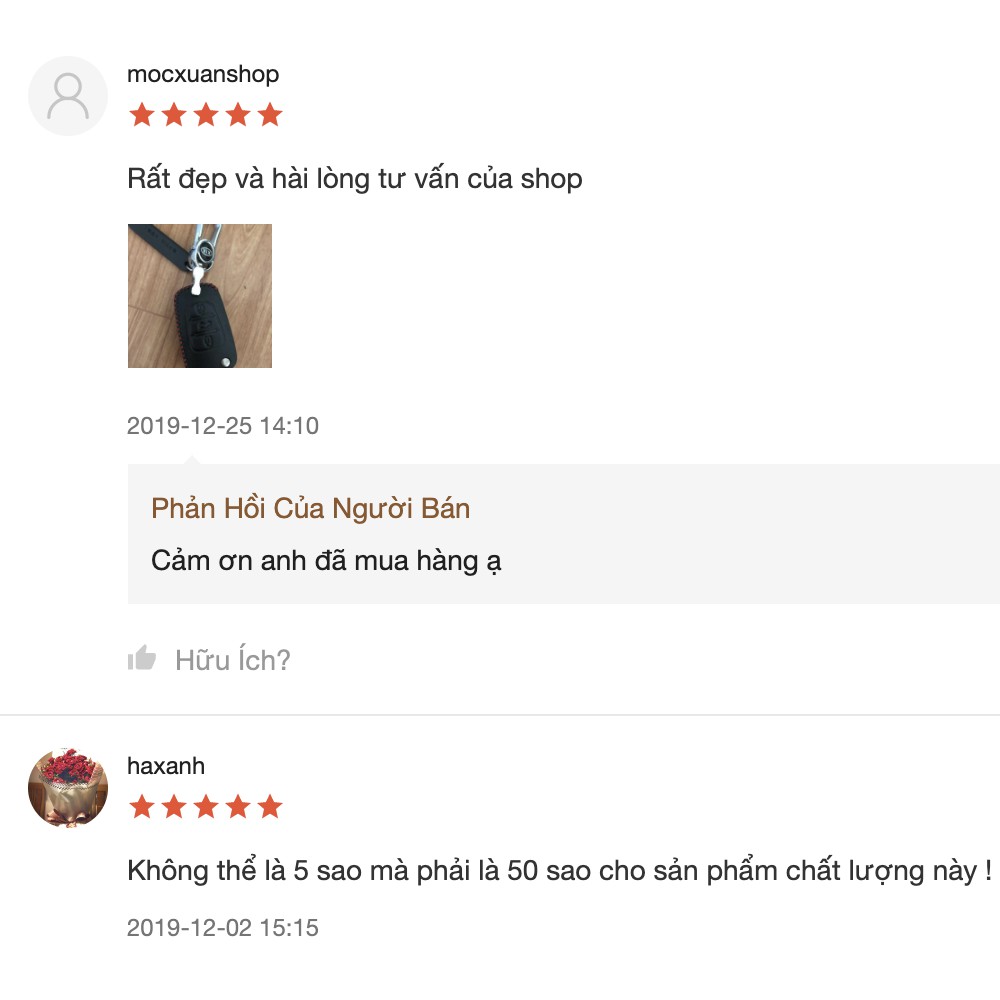The width and height of the screenshot is (1000, 1000).
Task: Click second star of haxanh's rating
Action: pyautogui.click(x=173, y=807)
